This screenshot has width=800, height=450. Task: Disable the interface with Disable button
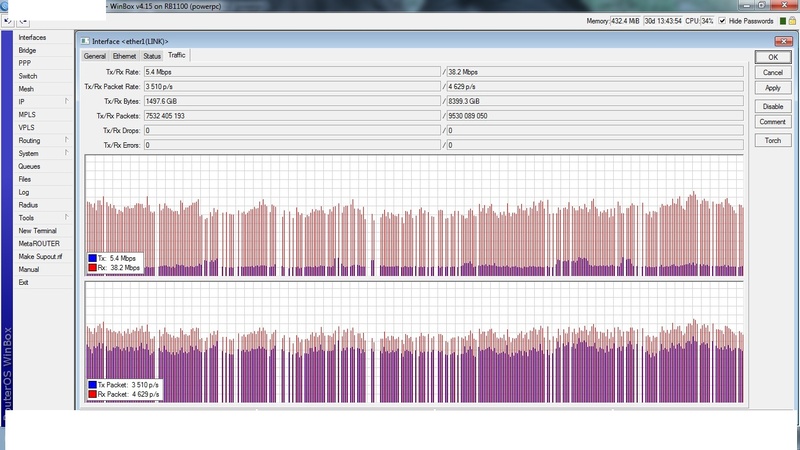point(773,106)
